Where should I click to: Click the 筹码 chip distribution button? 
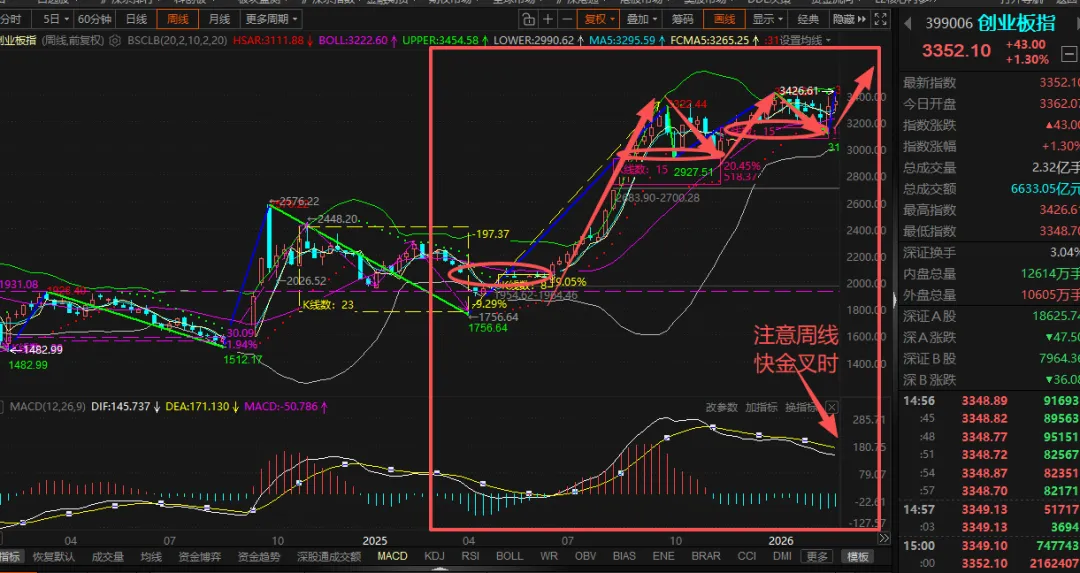coord(682,19)
